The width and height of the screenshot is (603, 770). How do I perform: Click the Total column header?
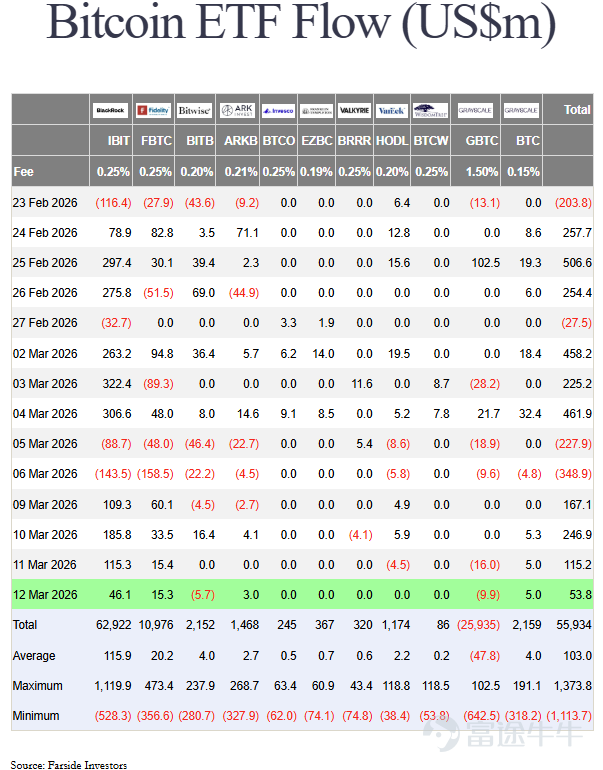pos(576,110)
